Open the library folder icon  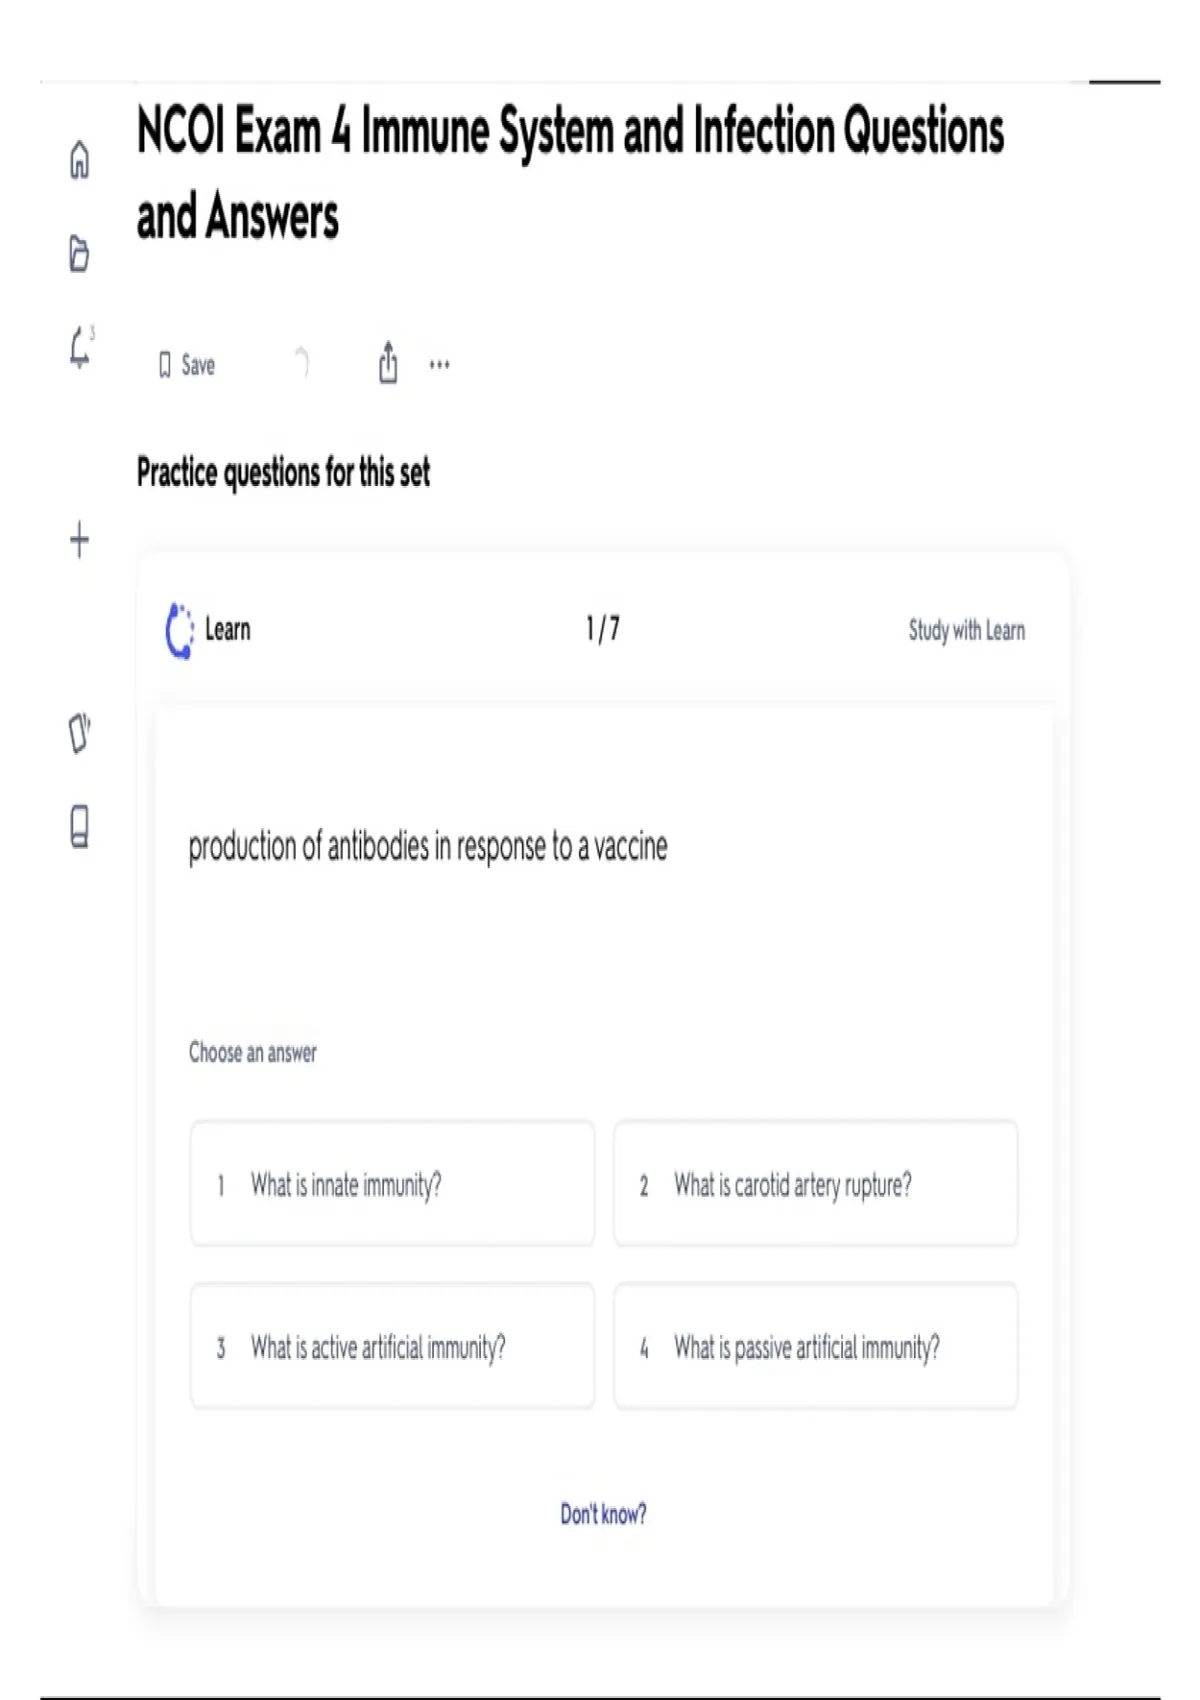(79, 253)
